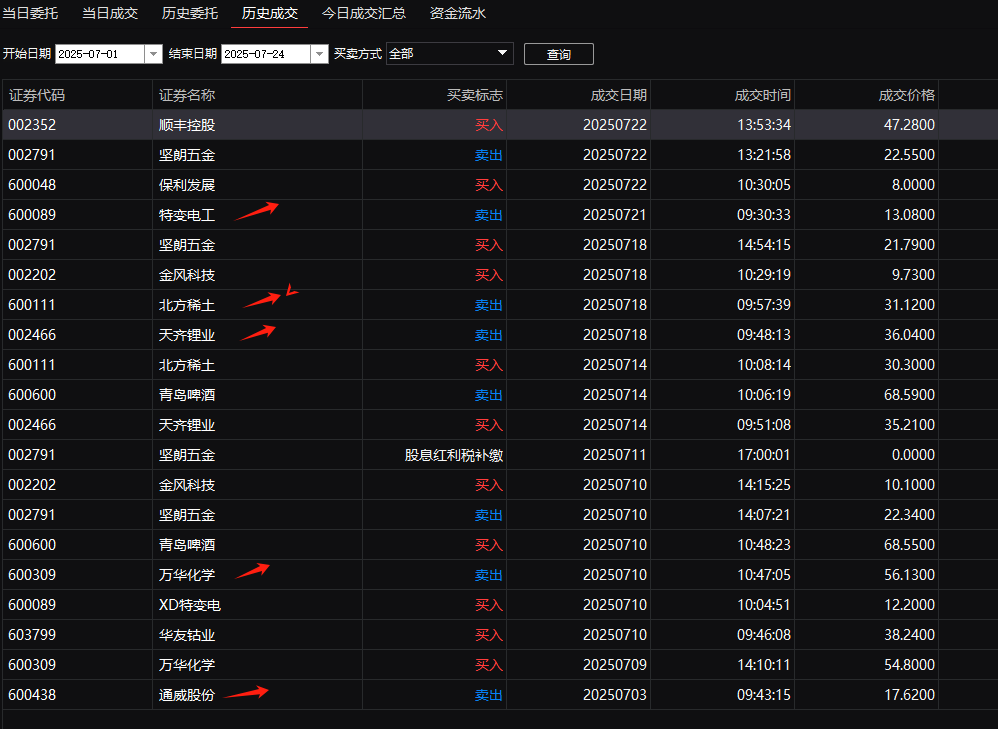998x729 pixels.
Task: Select code 600438 in last row
Action: point(32,695)
